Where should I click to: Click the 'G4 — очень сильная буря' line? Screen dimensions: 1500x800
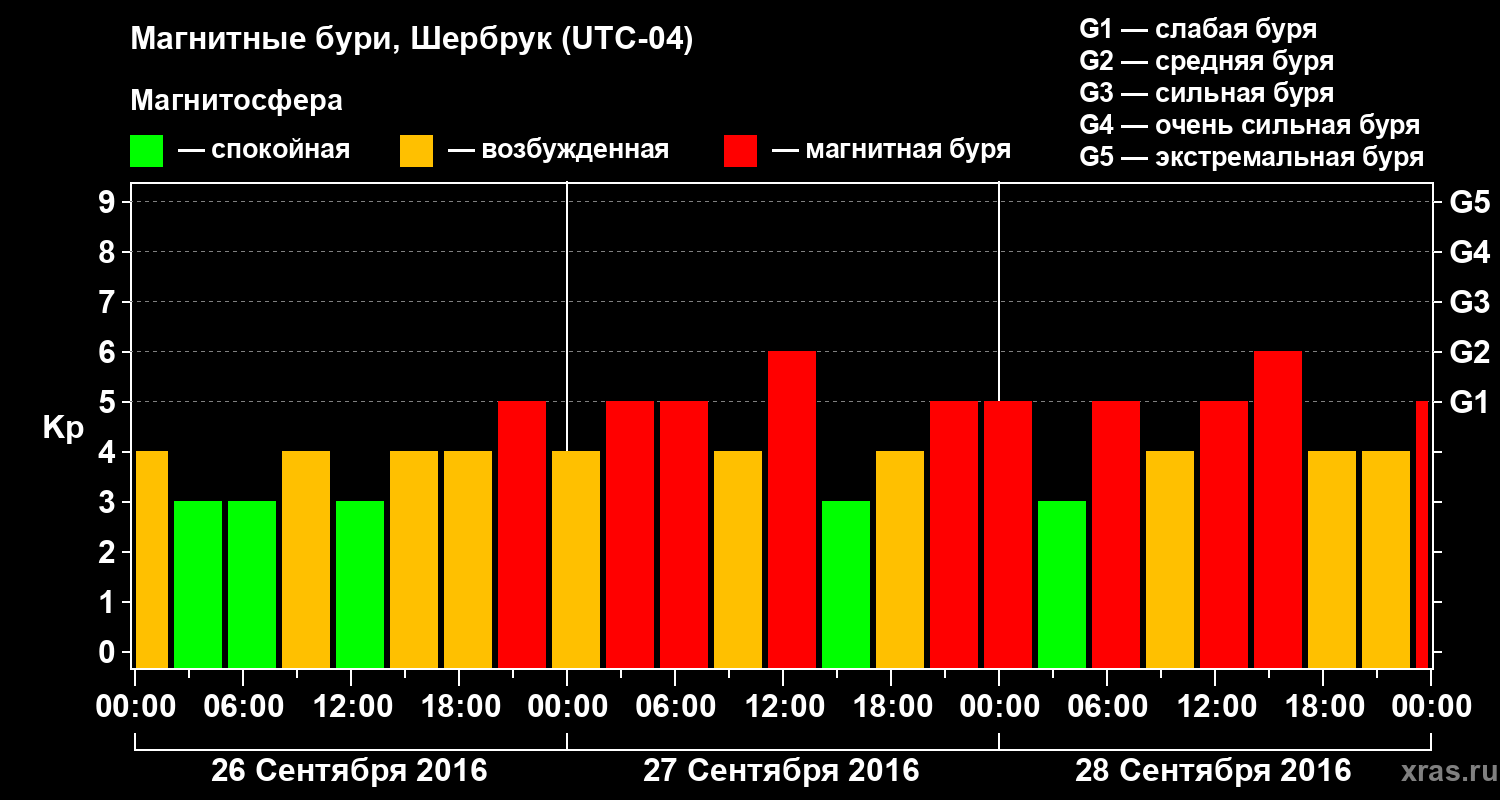click(x=1250, y=125)
